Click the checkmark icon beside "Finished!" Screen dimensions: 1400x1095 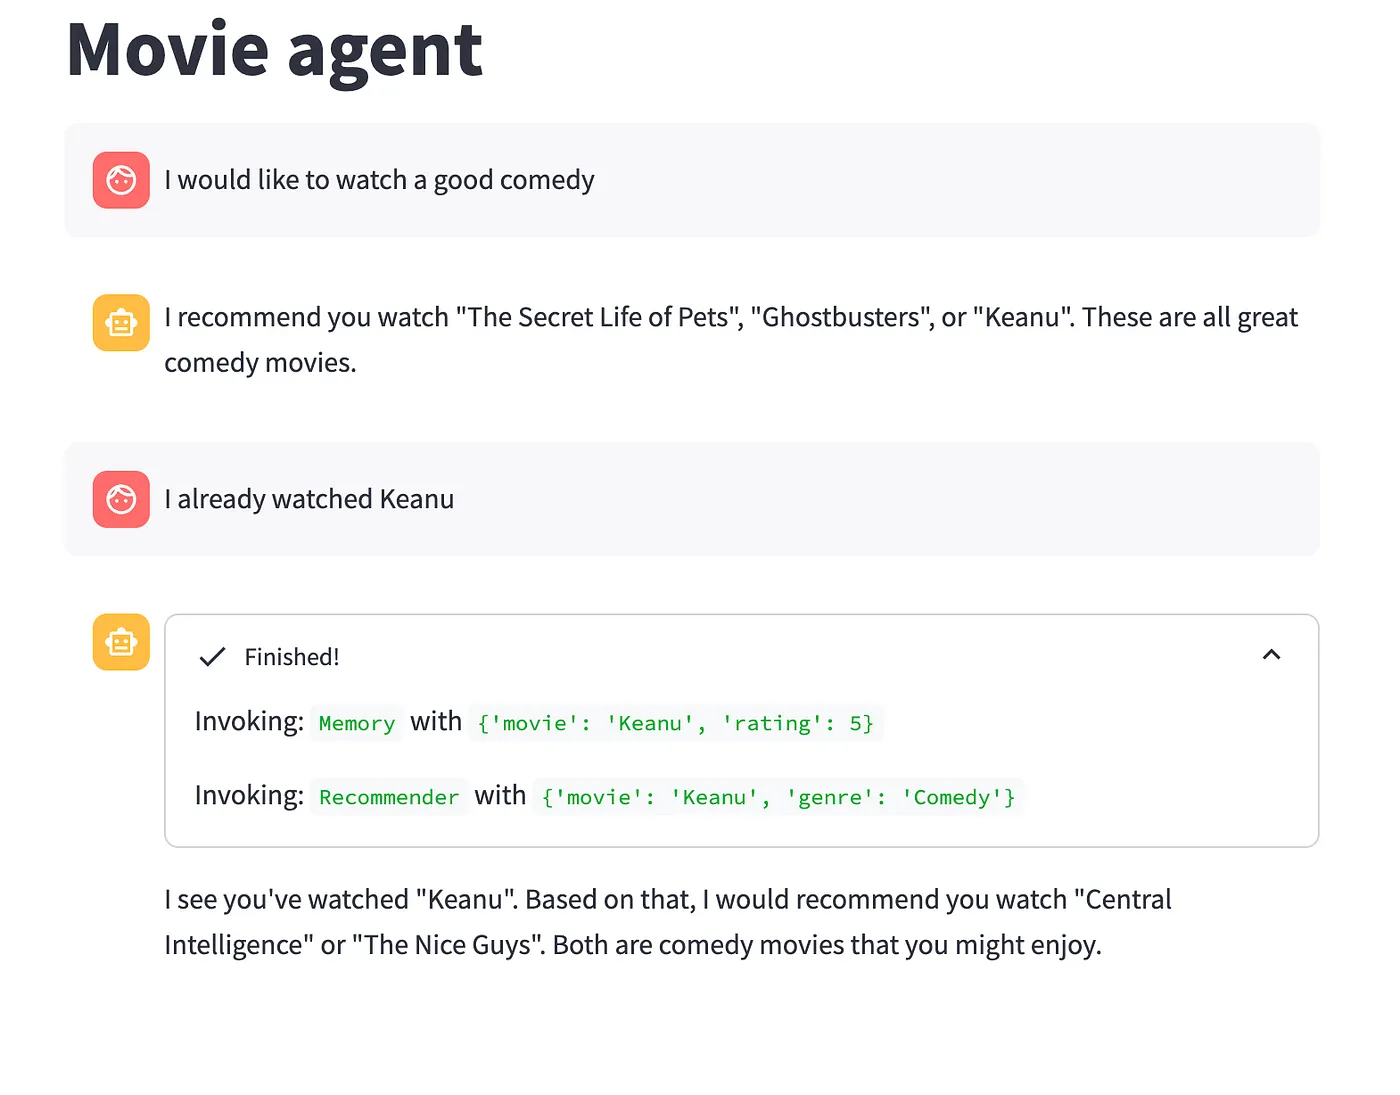pos(212,657)
